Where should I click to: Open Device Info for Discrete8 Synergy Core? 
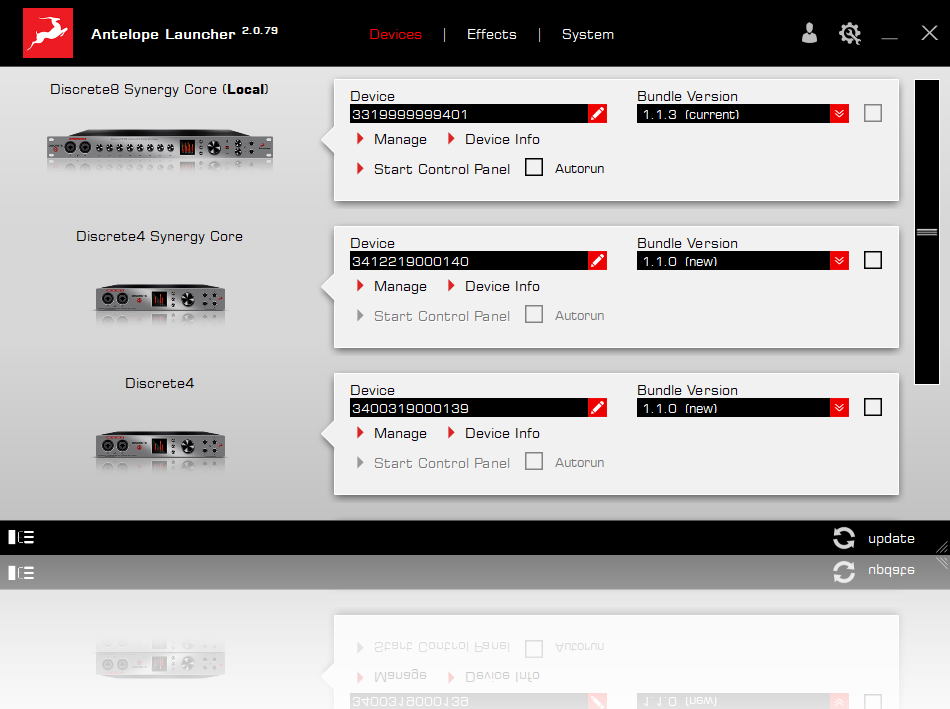[x=502, y=139]
